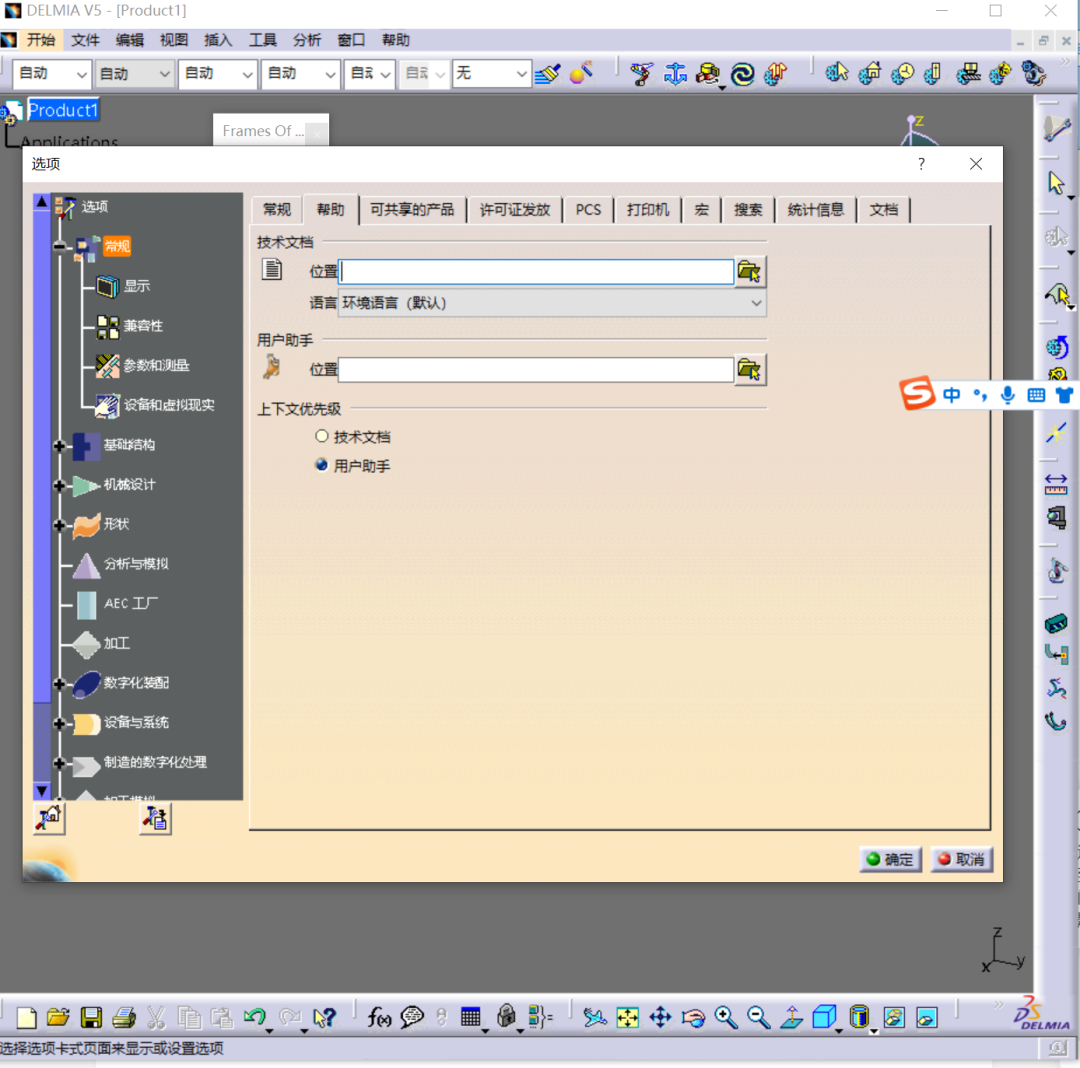
Task: Click the 取消 button
Action: coord(961,859)
